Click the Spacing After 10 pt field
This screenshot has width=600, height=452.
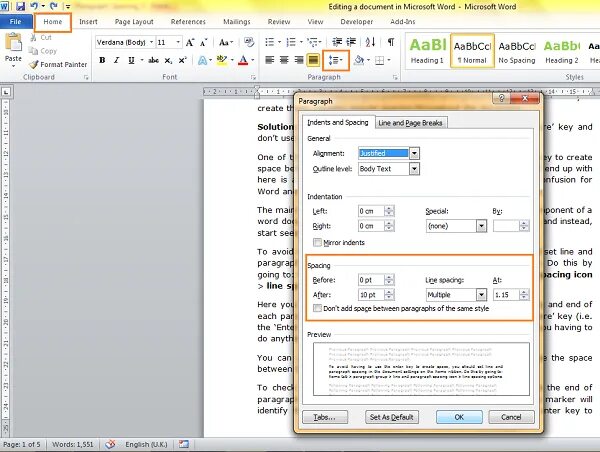tap(371, 295)
